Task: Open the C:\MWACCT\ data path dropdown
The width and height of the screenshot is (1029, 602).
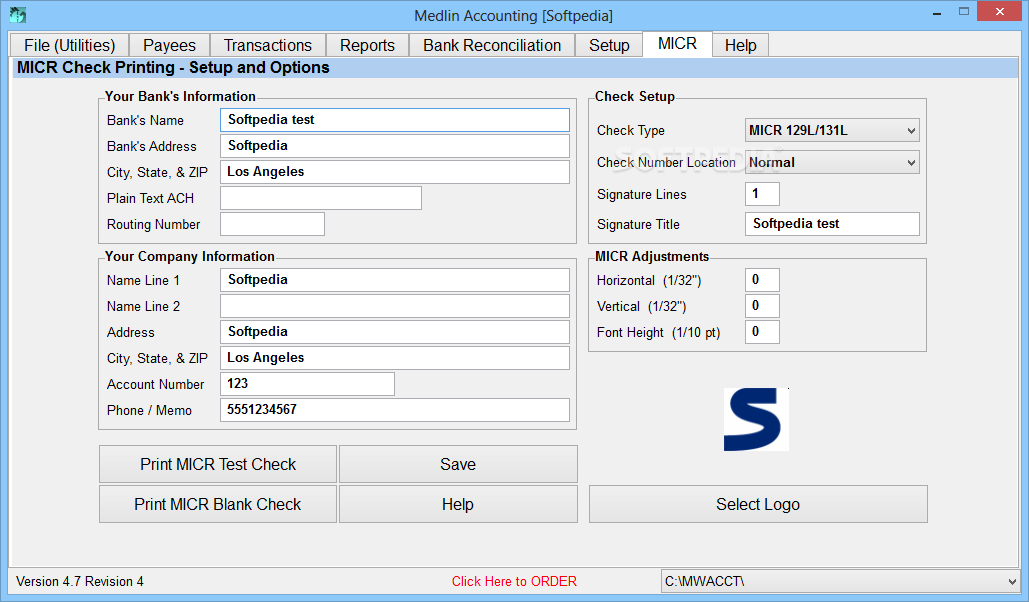Action: (x=840, y=581)
